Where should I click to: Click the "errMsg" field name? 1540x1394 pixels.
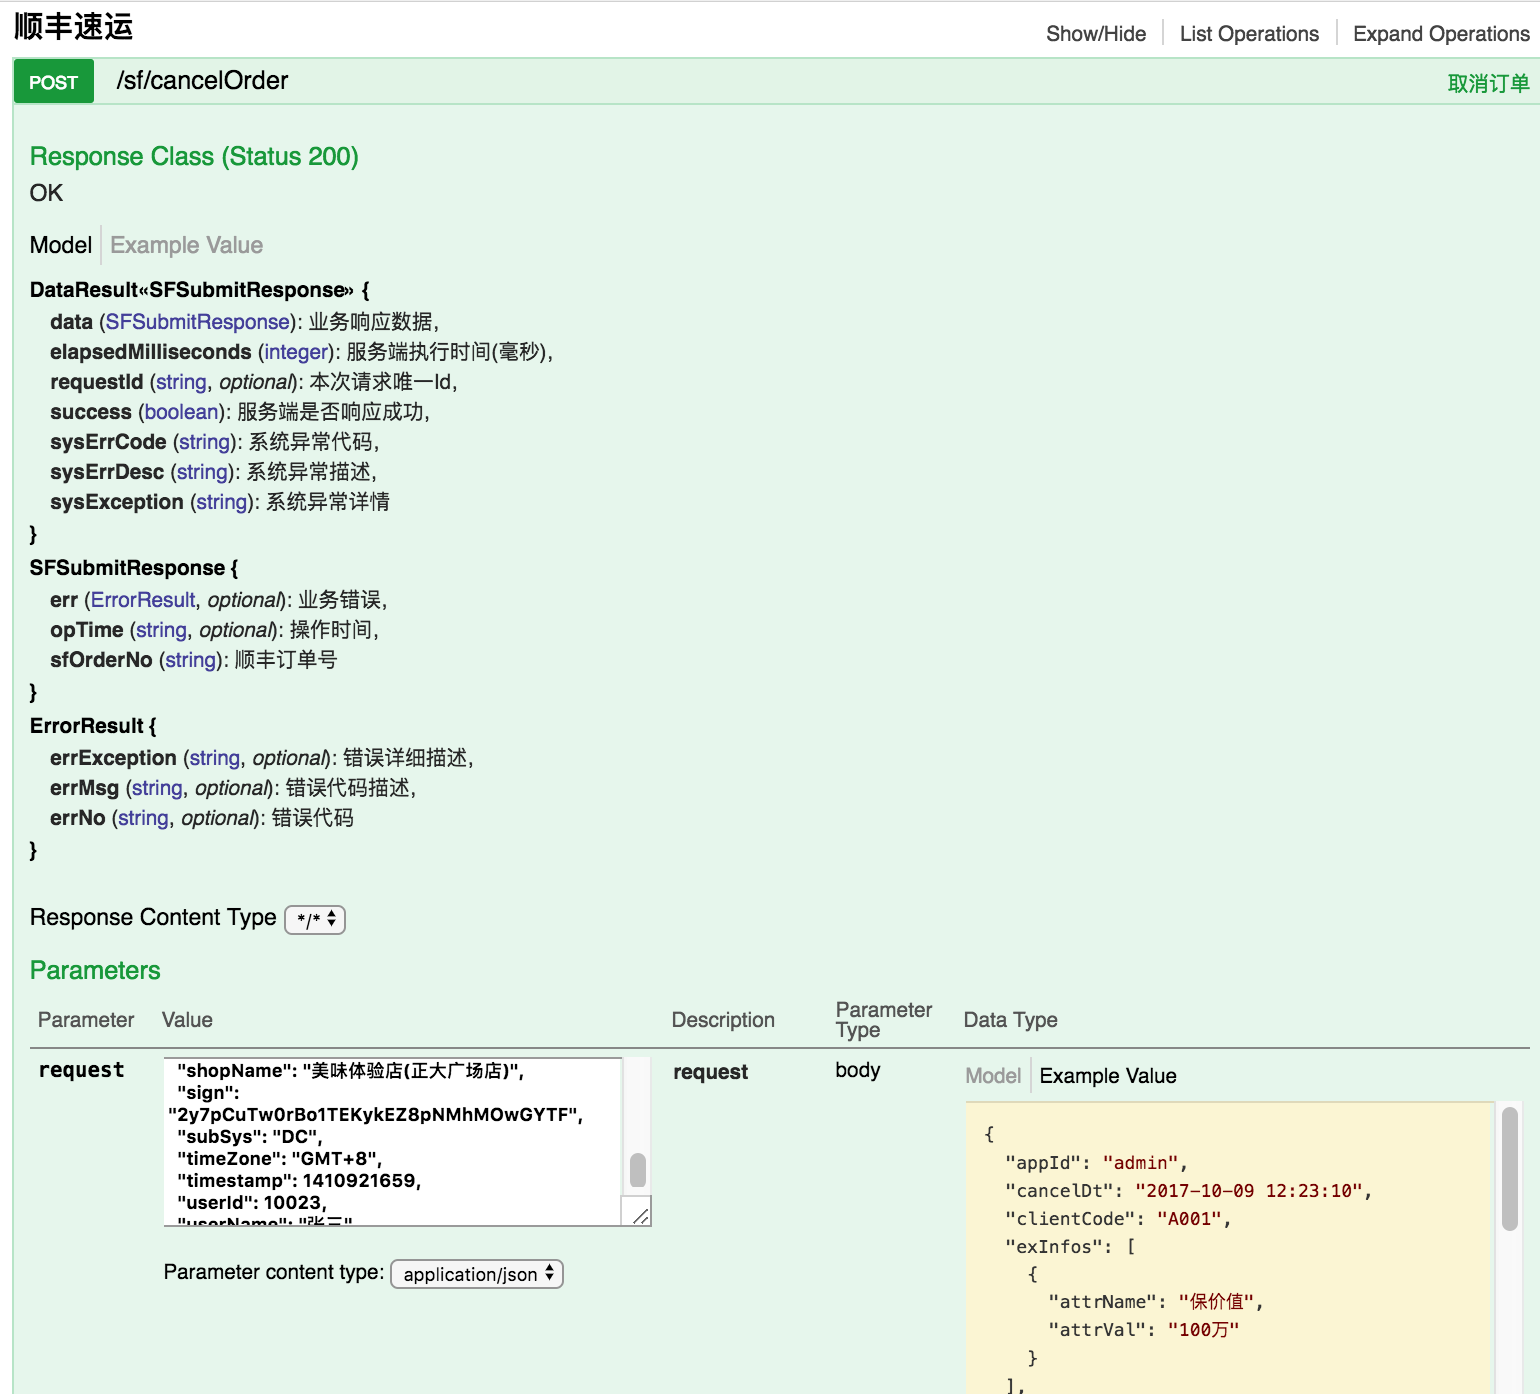click(x=85, y=788)
